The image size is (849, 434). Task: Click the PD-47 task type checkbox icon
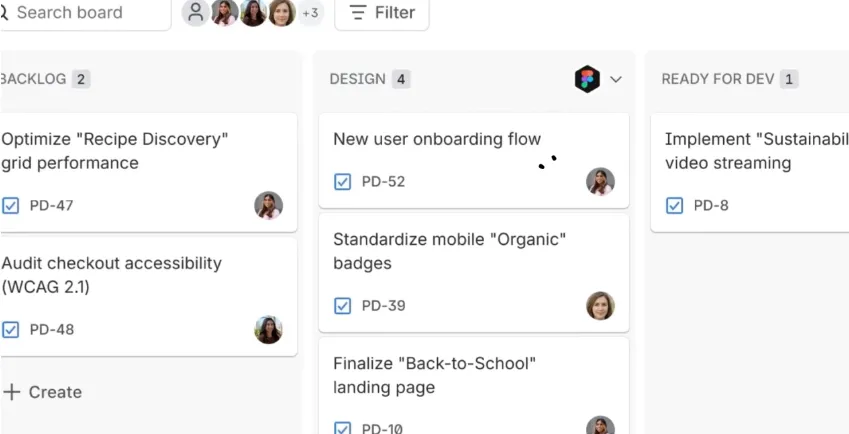coord(11,205)
